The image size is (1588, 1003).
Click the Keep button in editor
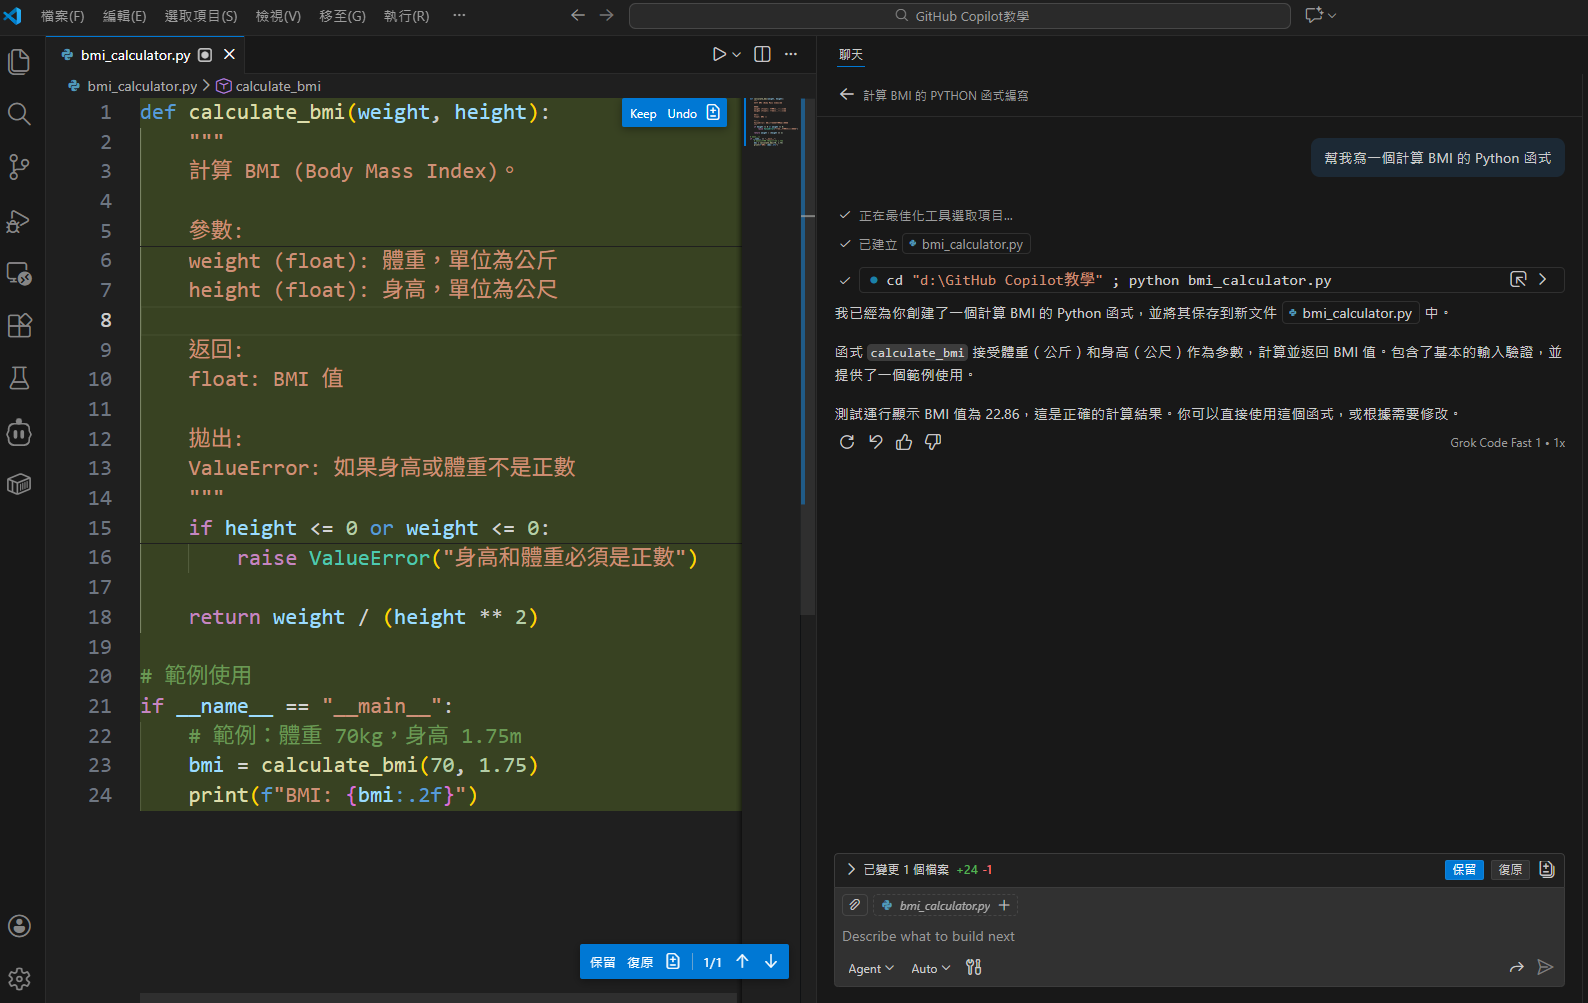coord(643,114)
